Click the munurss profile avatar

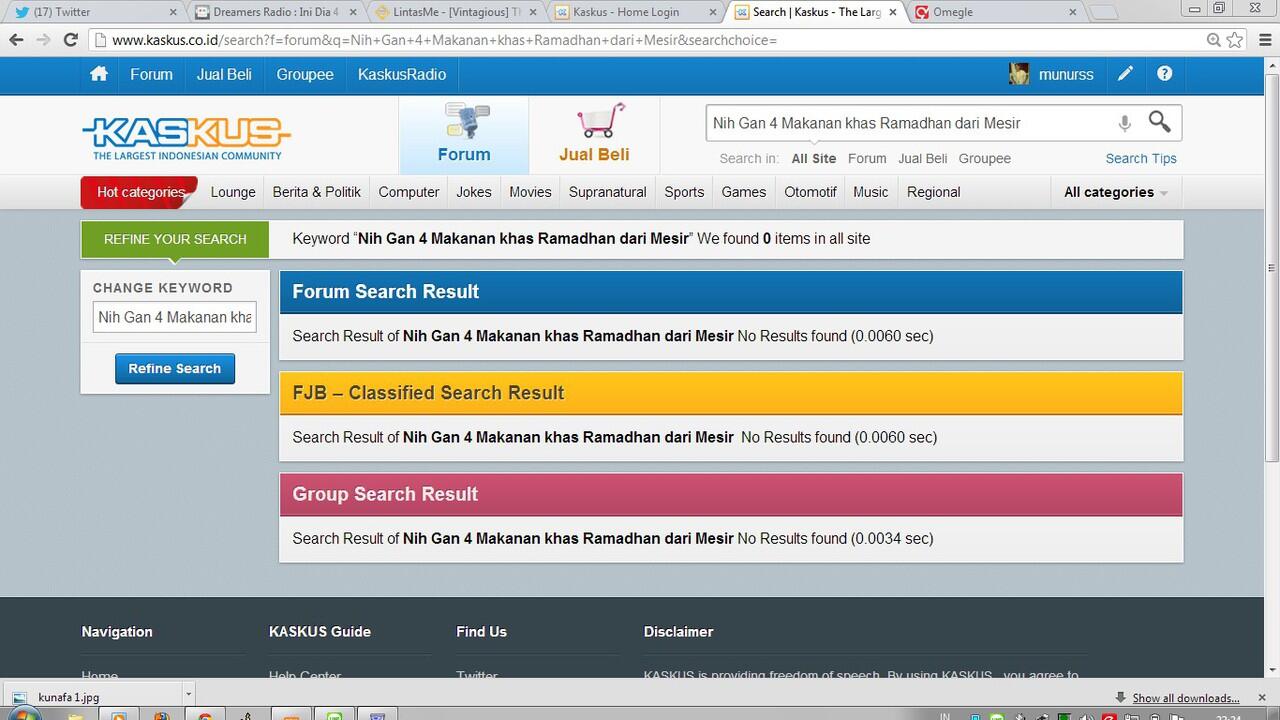tap(1019, 74)
